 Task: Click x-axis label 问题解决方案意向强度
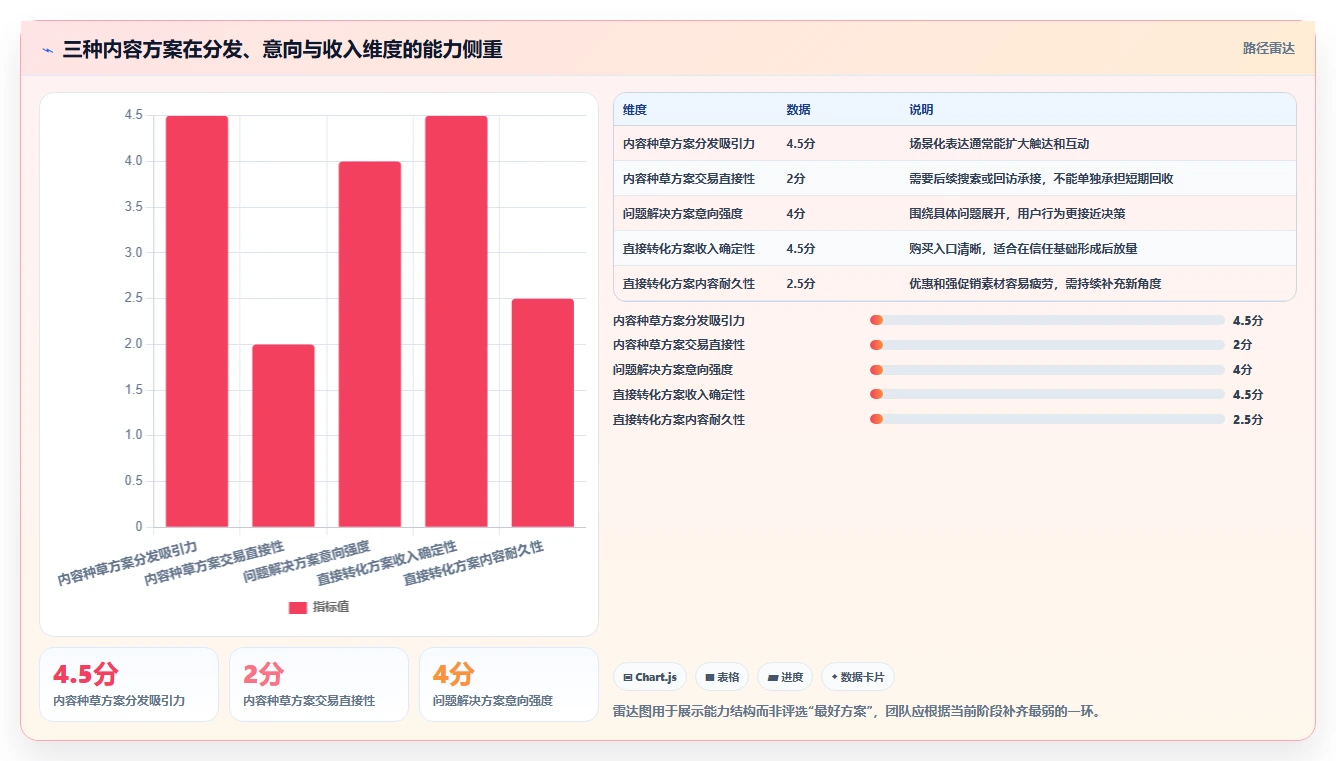point(306,563)
